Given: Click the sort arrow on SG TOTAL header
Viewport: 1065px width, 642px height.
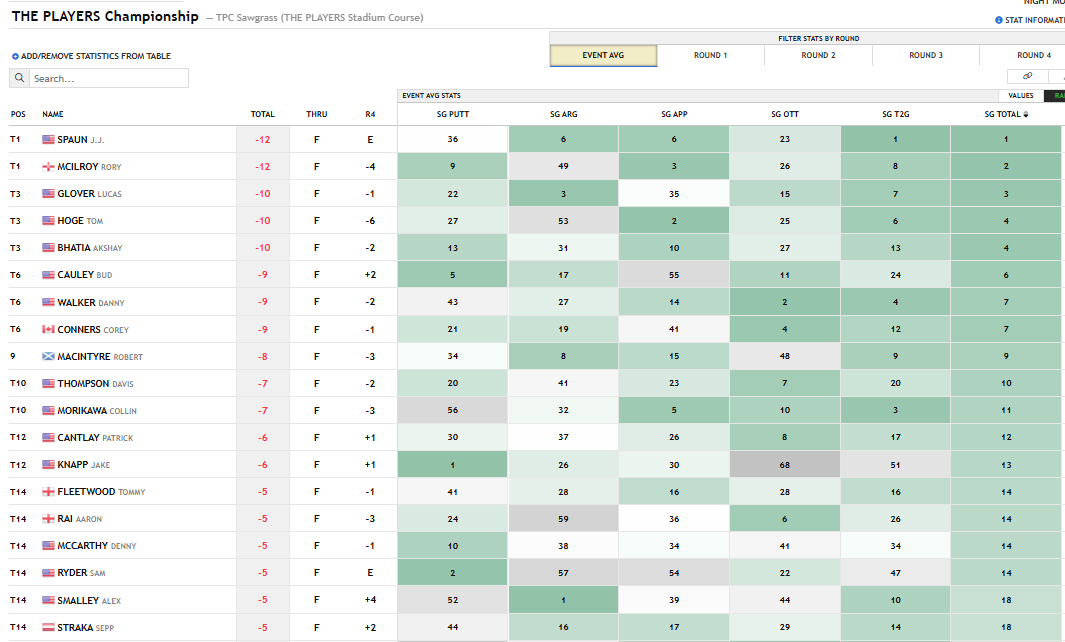Looking at the screenshot, I should click(1026, 115).
